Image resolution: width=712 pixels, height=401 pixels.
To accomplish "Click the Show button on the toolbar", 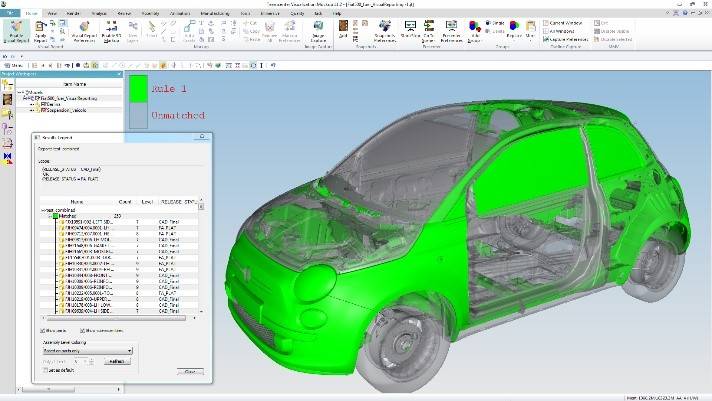I will click(13, 65).
